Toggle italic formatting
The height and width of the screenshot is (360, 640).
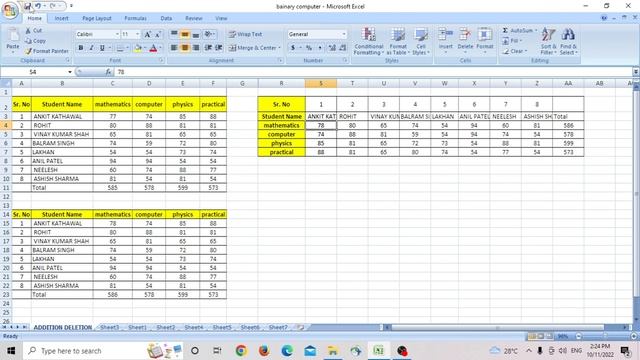click(x=91, y=48)
